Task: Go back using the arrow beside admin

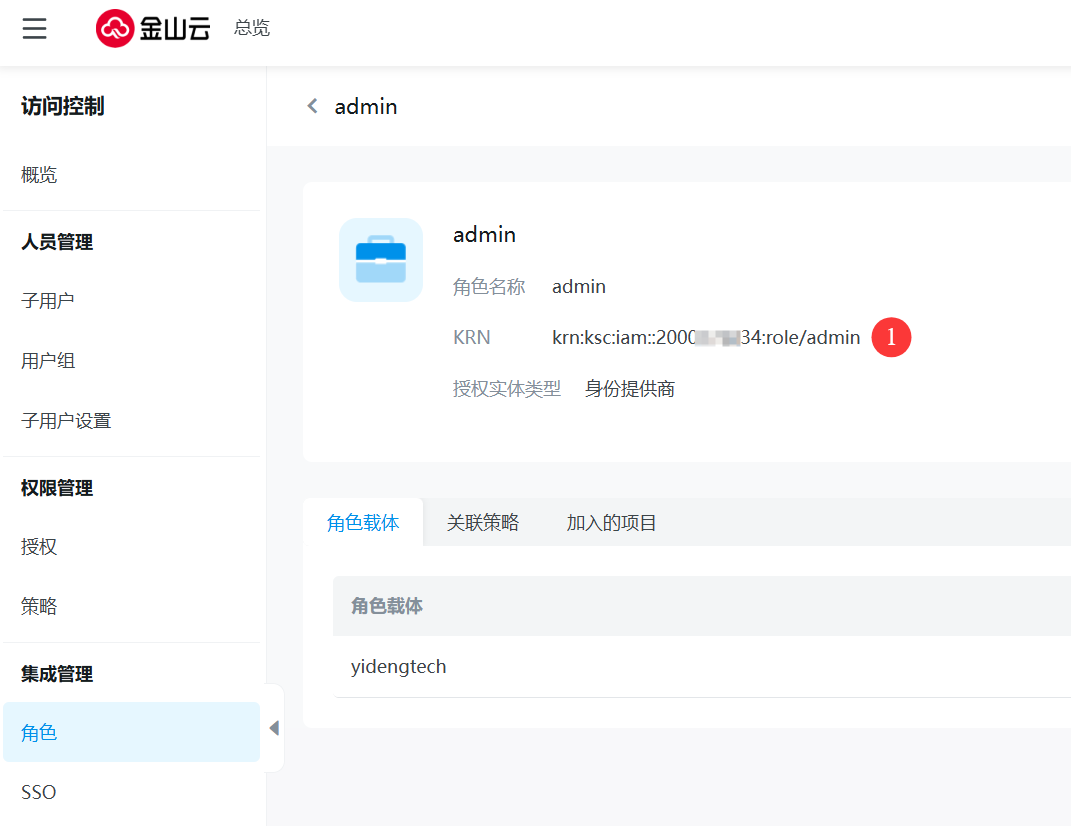Action: pyautogui.click(x=313, y=106)
